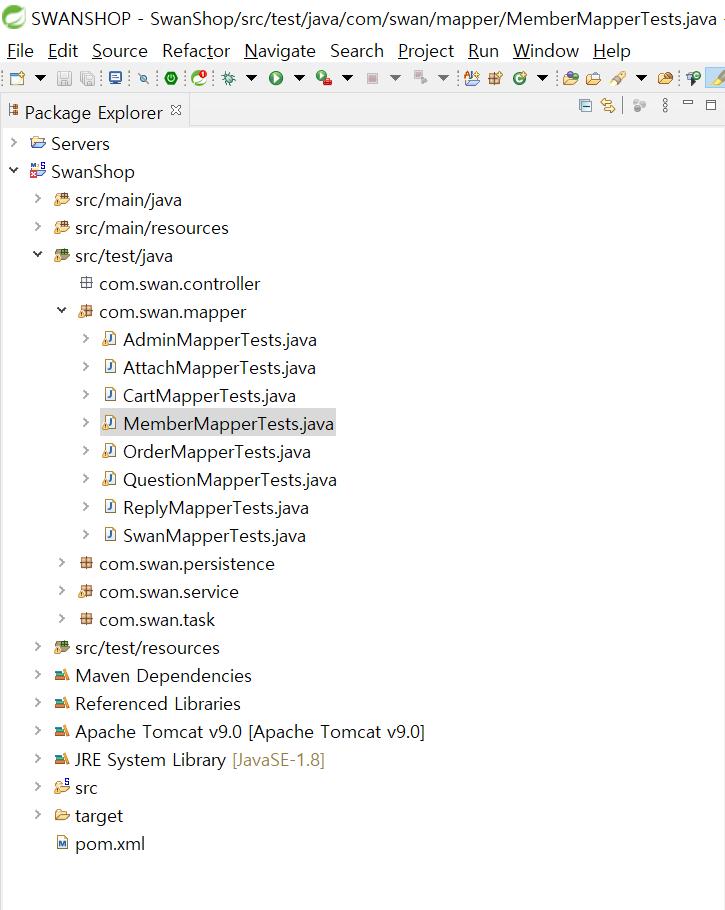Open the File menu
This screenshot has height=910, width=725.
[20, 51]
